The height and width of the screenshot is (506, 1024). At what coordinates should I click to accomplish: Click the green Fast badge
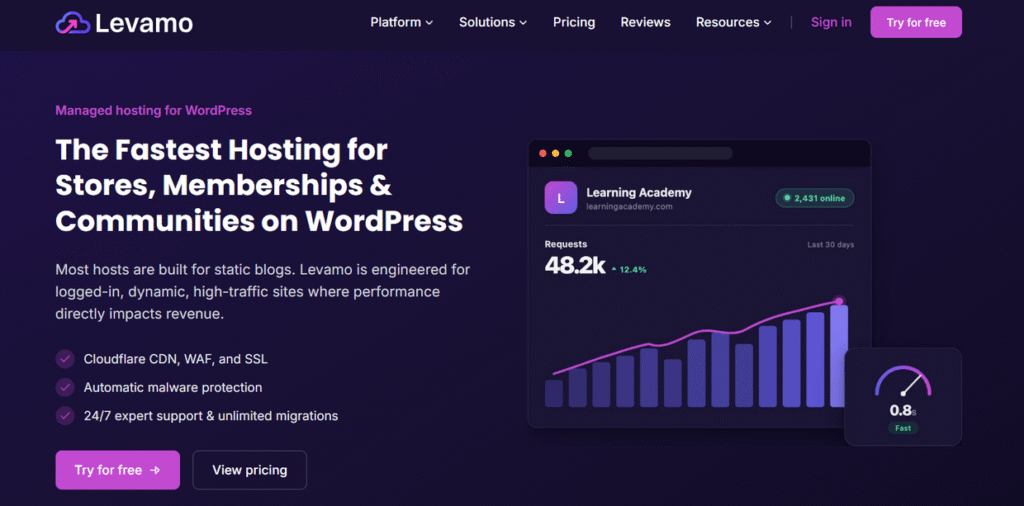coord(903,428)
